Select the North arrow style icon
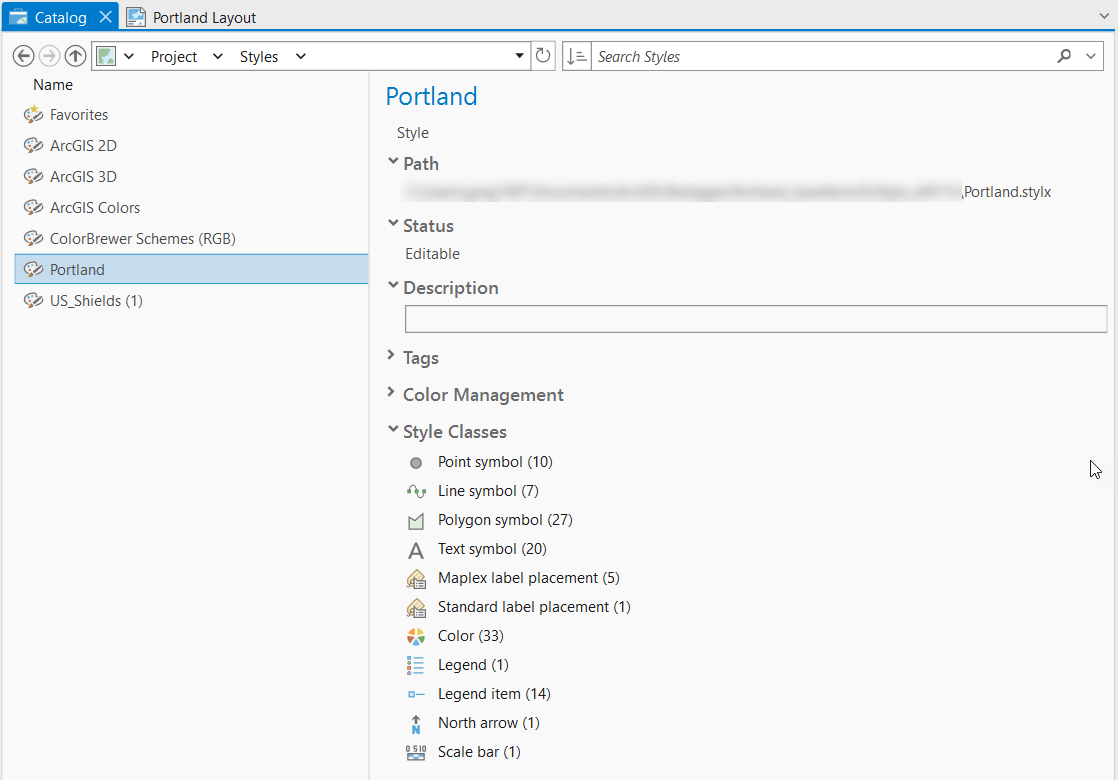Image resolution: width=1118 pixels, height=780 pixels. click(x=415, y=723)
